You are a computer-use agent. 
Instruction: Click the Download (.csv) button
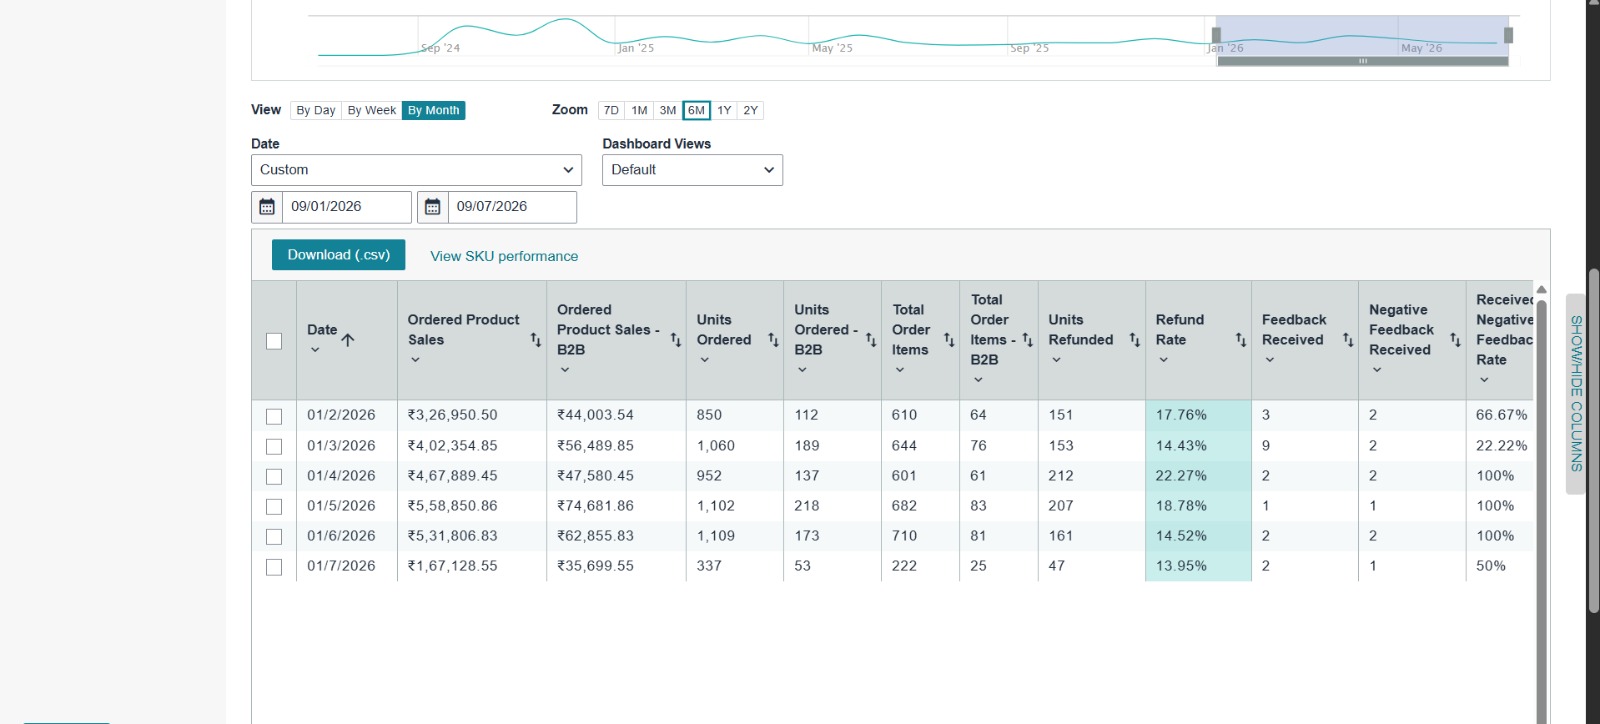339,255
